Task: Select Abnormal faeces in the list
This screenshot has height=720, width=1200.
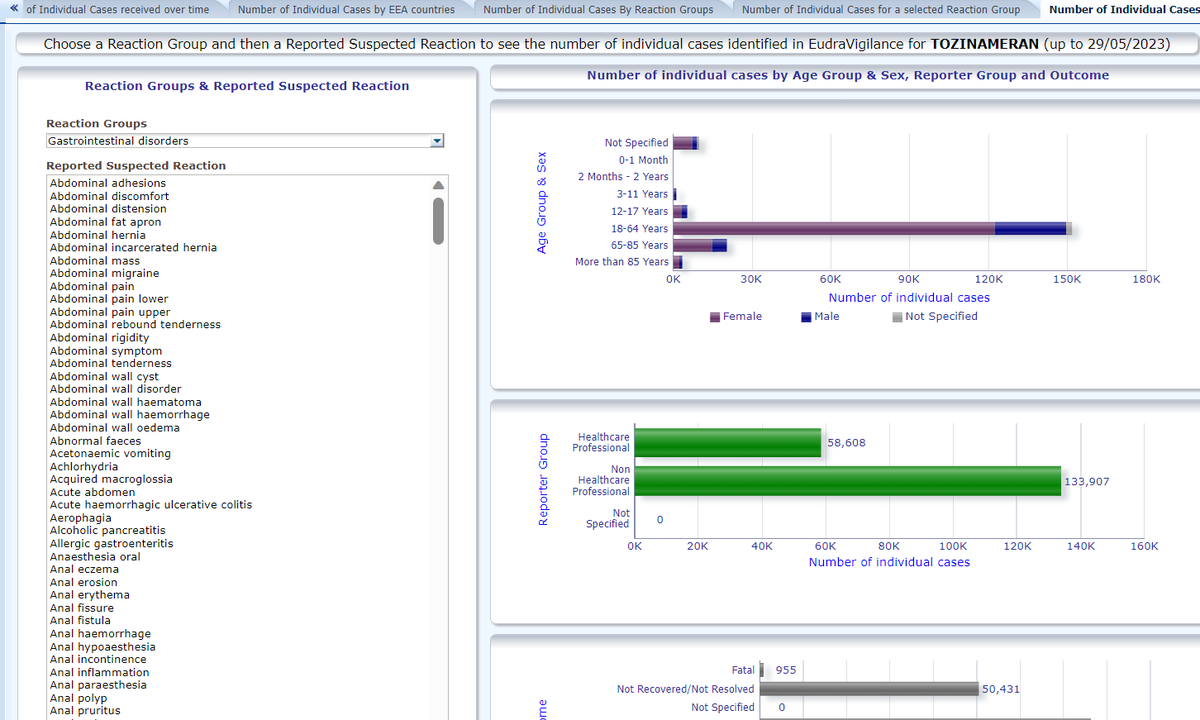Action: click(x=95, y=441)
